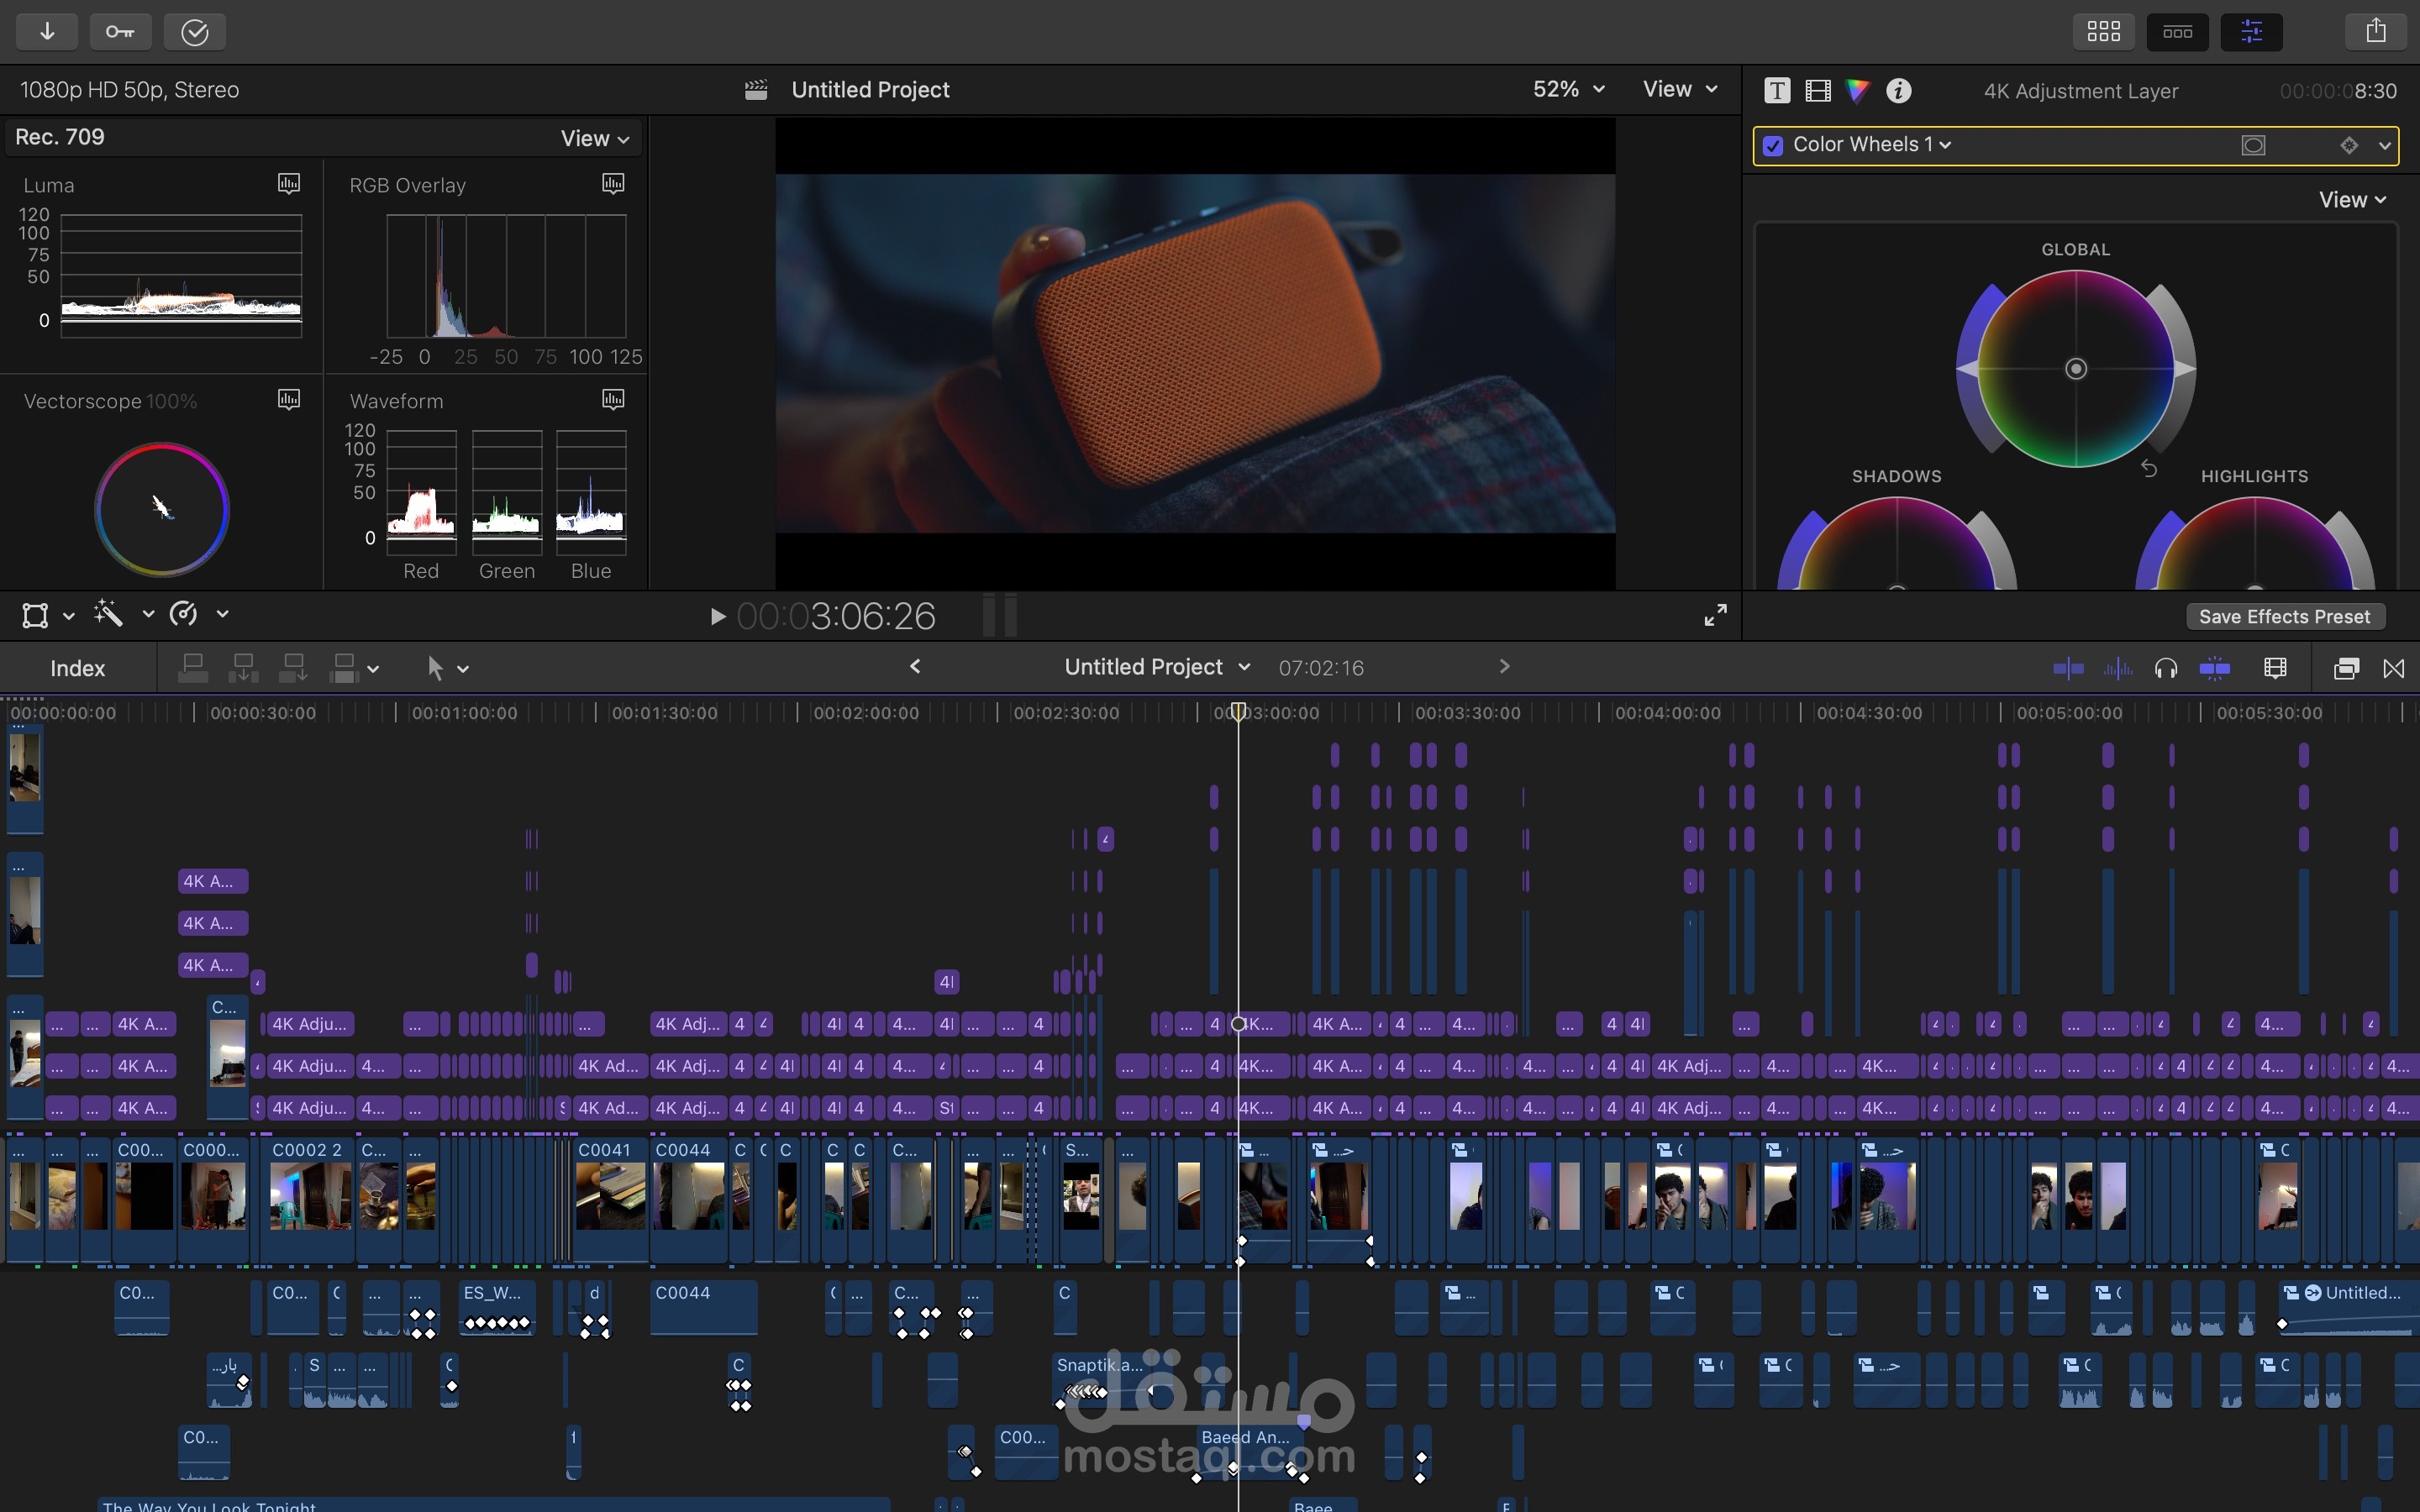The width and height of the screenshot is (2420, 1512).
Task: Toggle audio skimming
Action: coord(2118,668)
